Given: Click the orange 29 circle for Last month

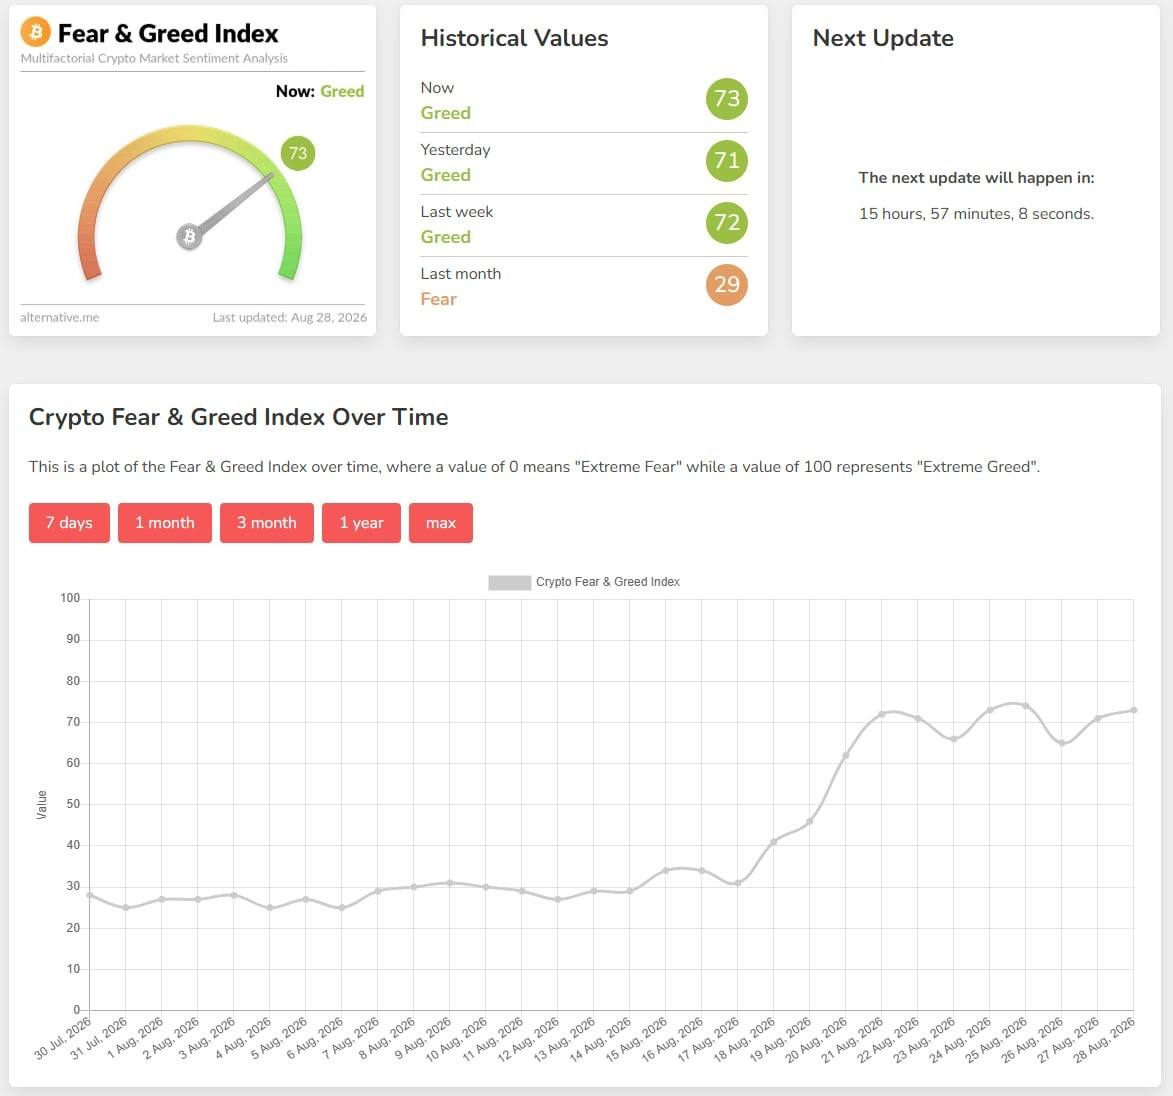Looking at the screenshot, I should 726,285.
